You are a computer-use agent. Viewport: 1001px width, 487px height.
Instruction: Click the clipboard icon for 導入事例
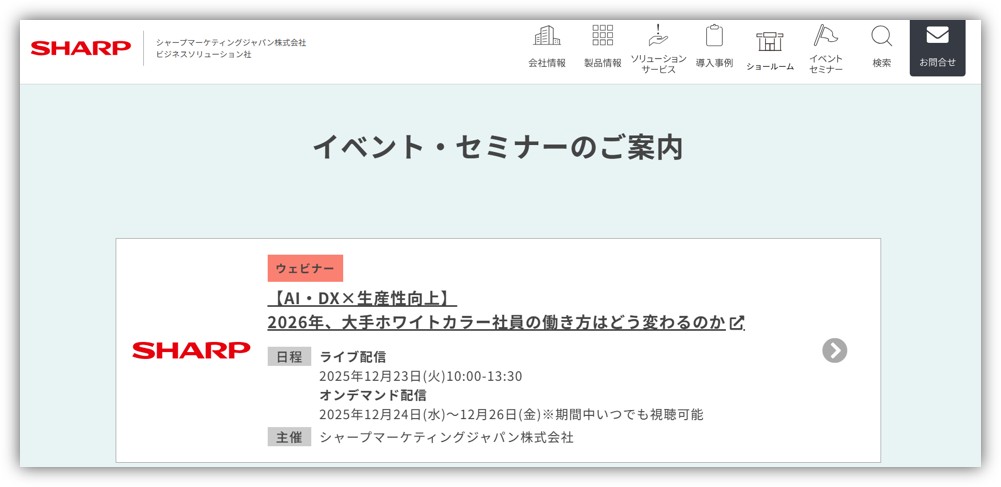click(714, 36)
